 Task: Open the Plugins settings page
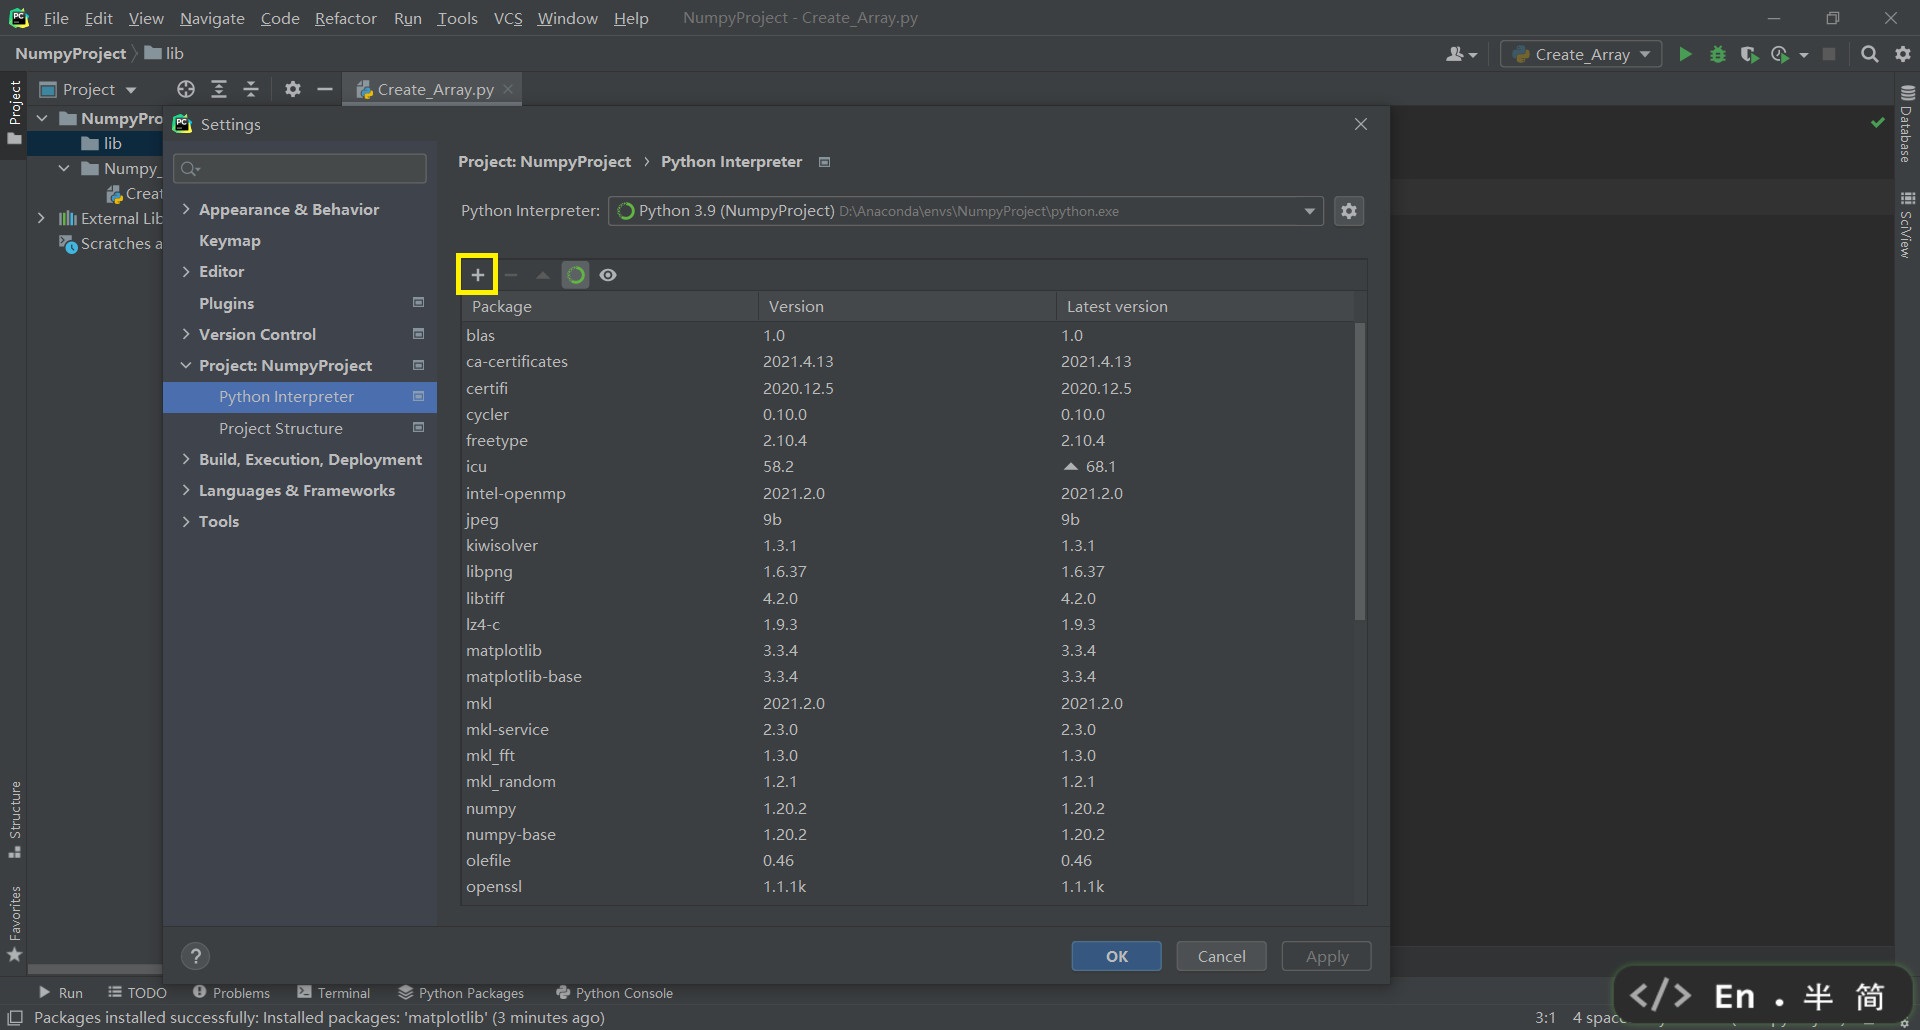[x=226, y=303]
